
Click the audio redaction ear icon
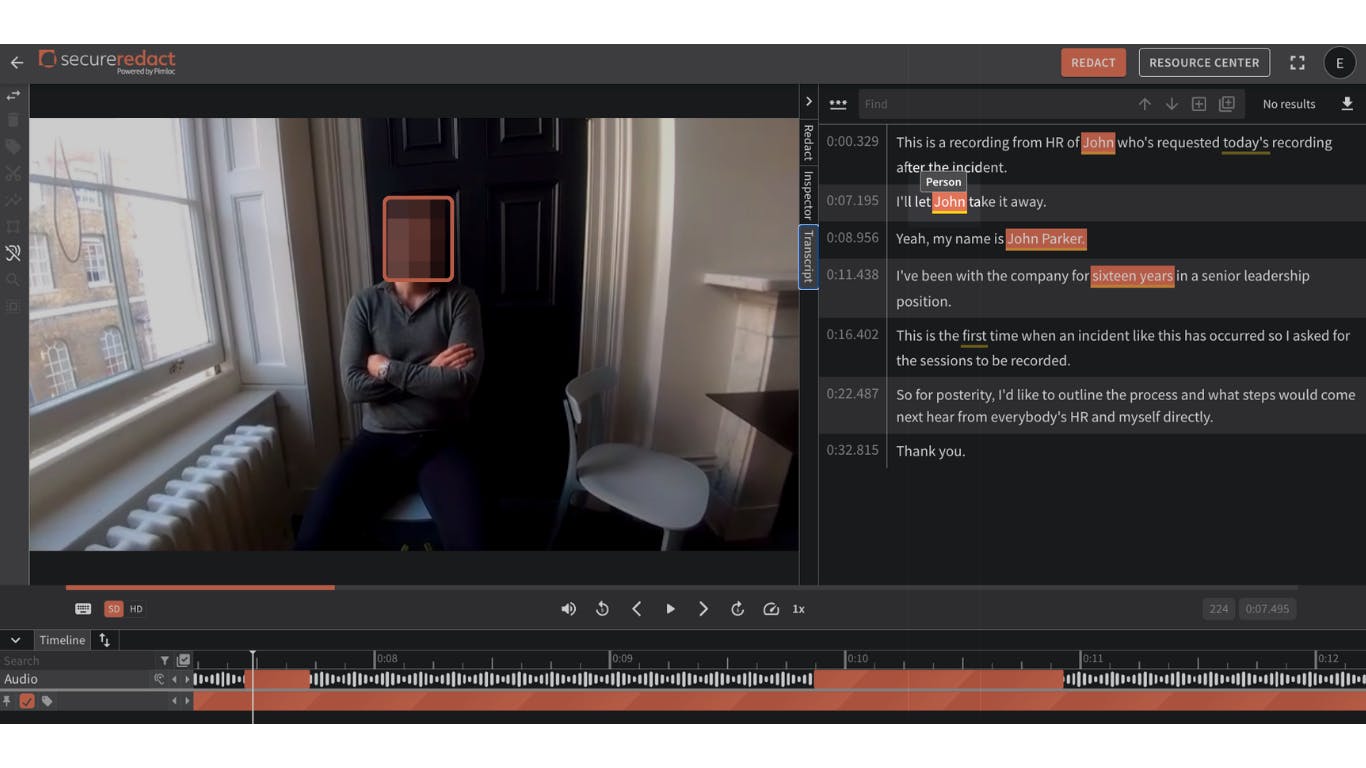tap(13, 253)
